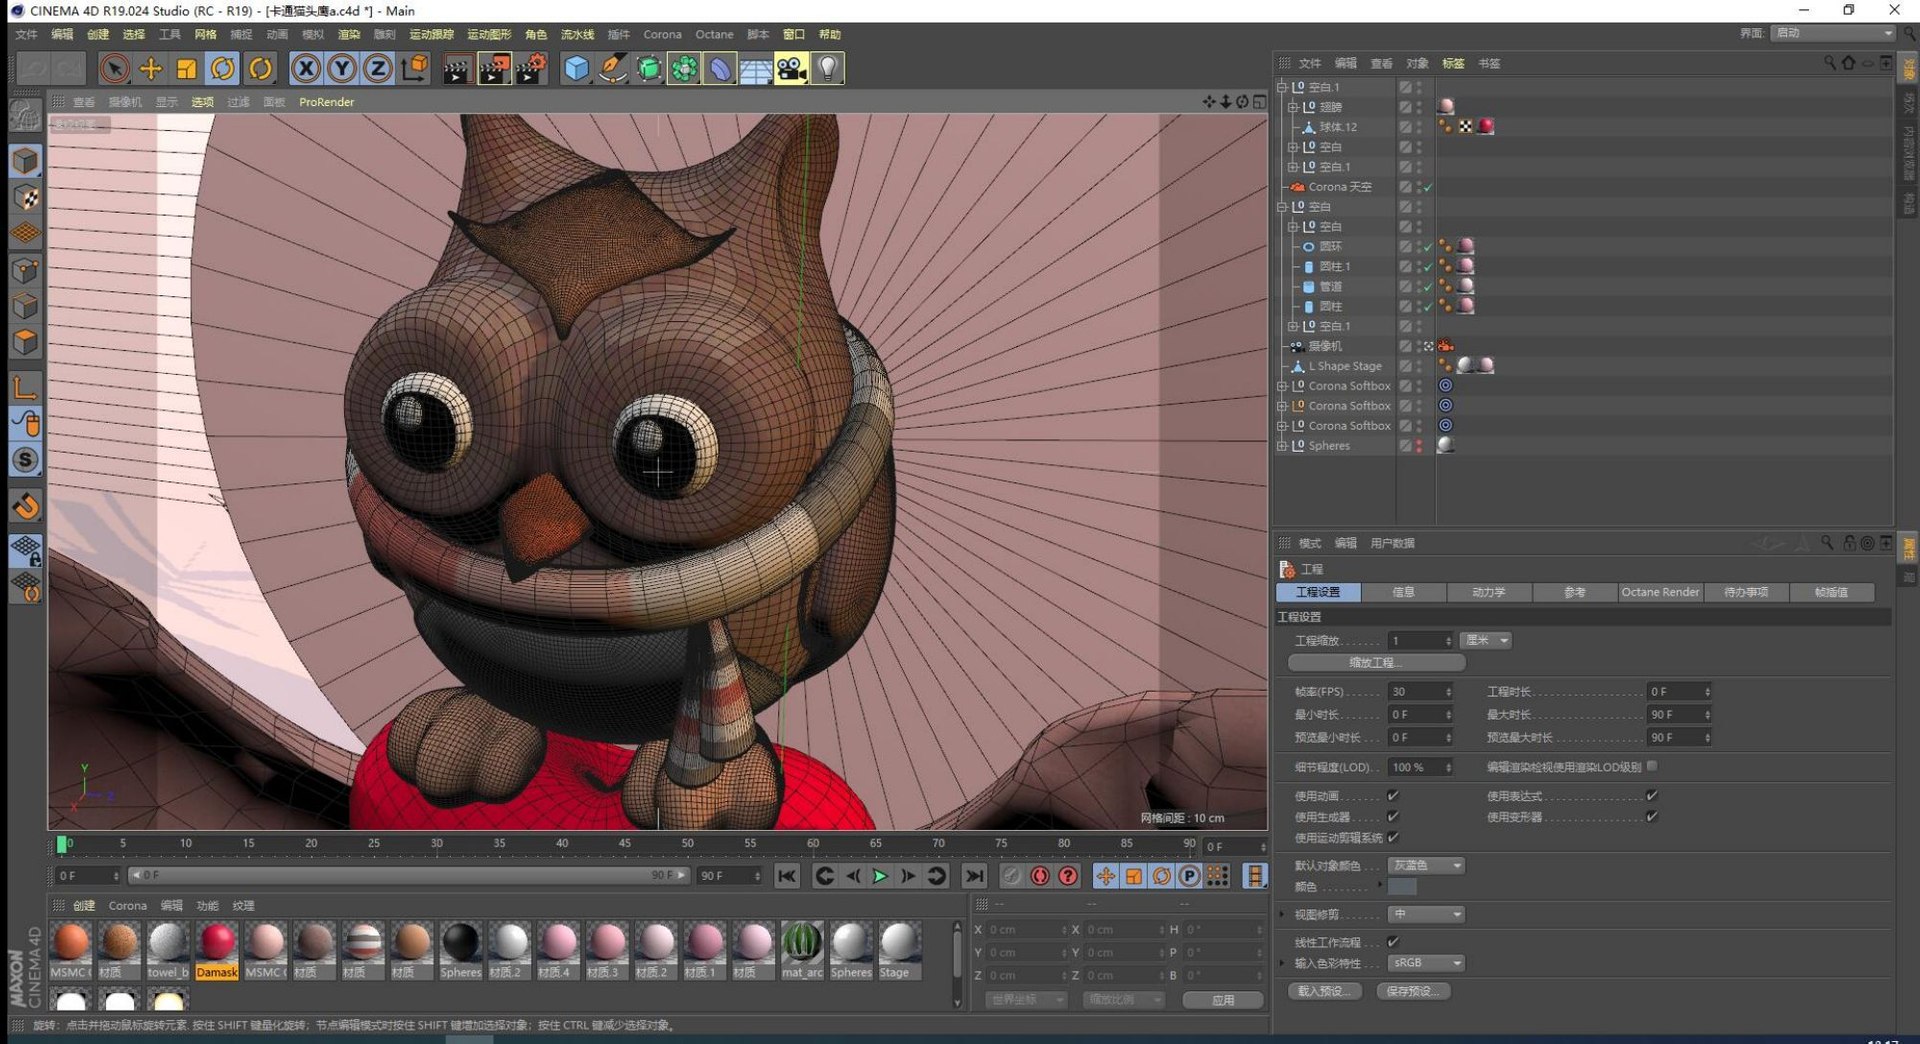
Task: Click the 颜色 color swatch
Action: point(1402,887)
